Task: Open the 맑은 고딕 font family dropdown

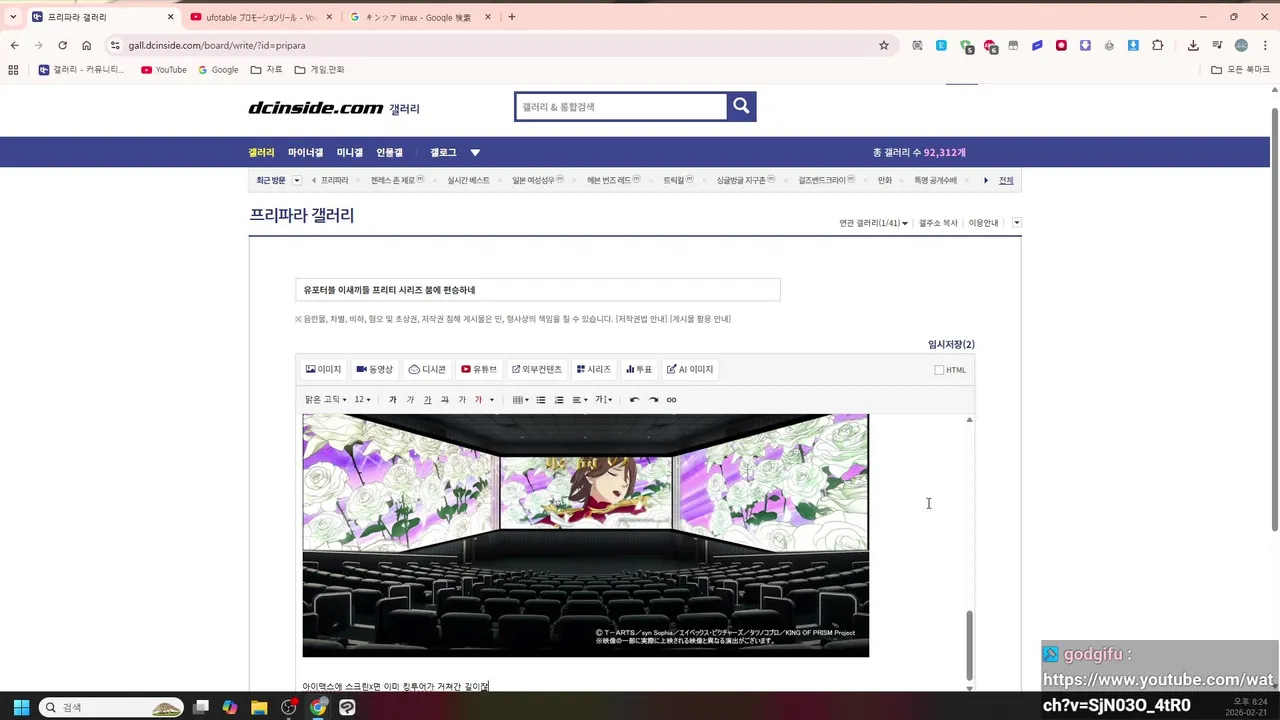Action: (x=326, y=400)
